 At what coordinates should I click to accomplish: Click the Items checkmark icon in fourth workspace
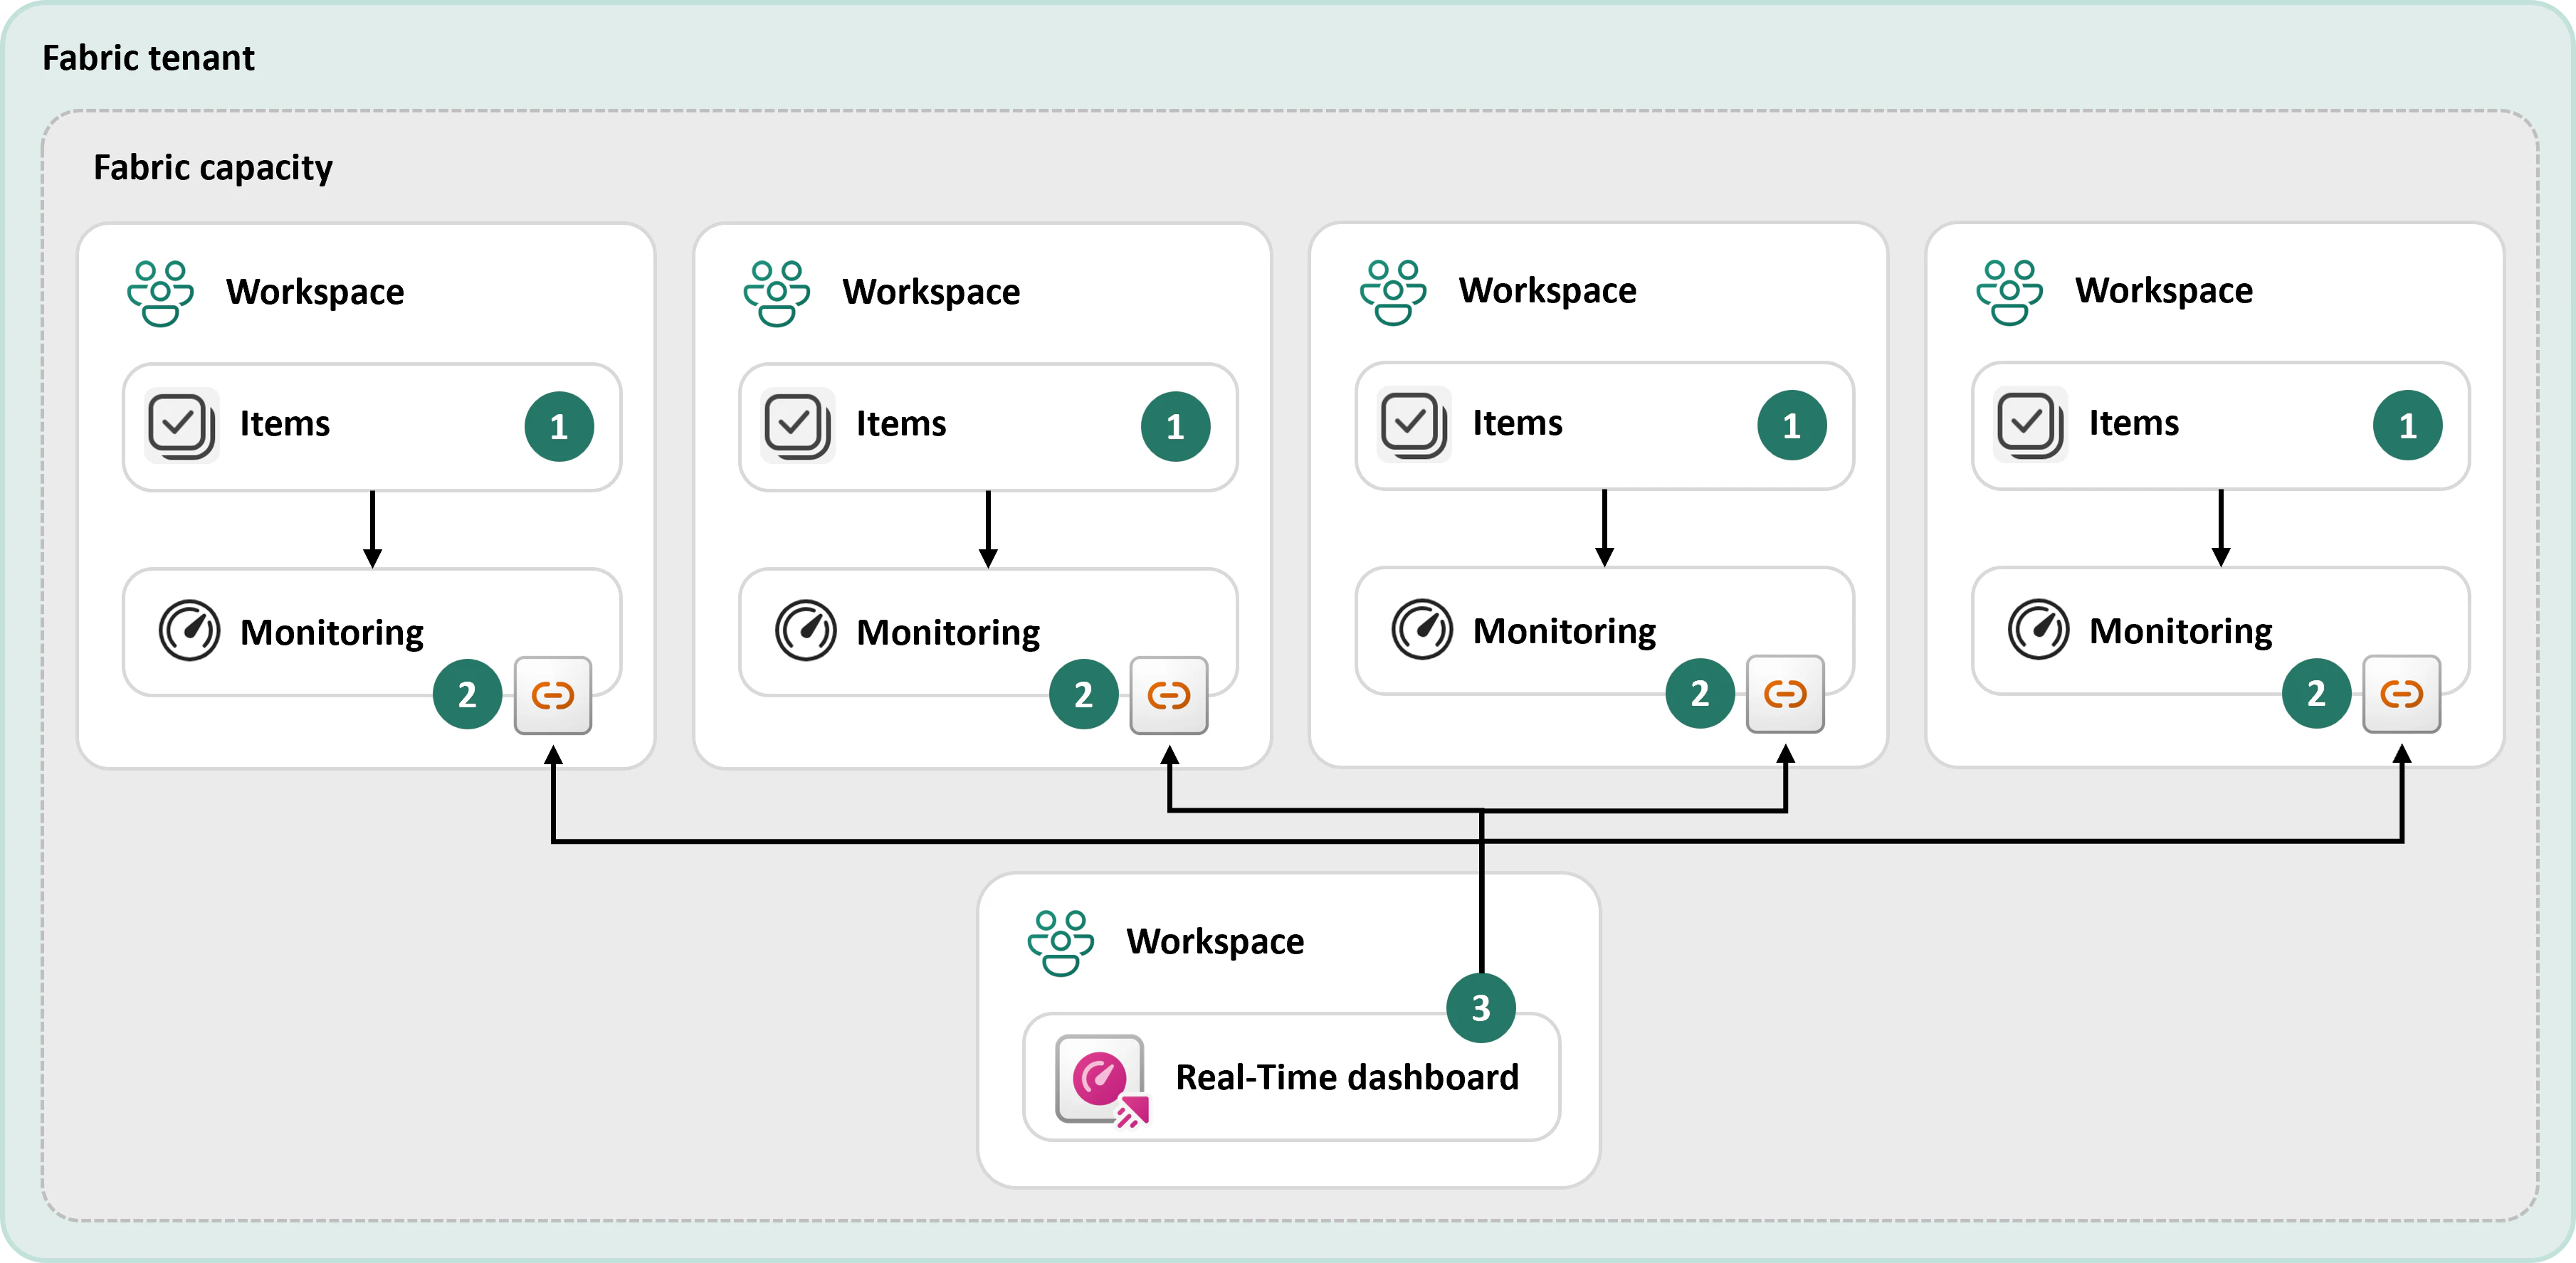pos(2030,425)
